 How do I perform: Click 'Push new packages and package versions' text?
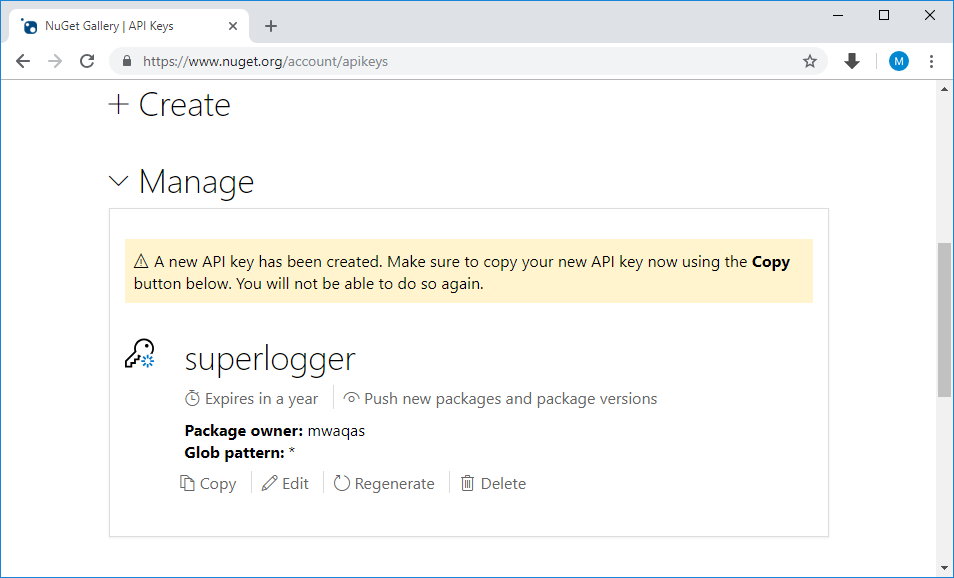pyautogui.click(x=510, y=399)
